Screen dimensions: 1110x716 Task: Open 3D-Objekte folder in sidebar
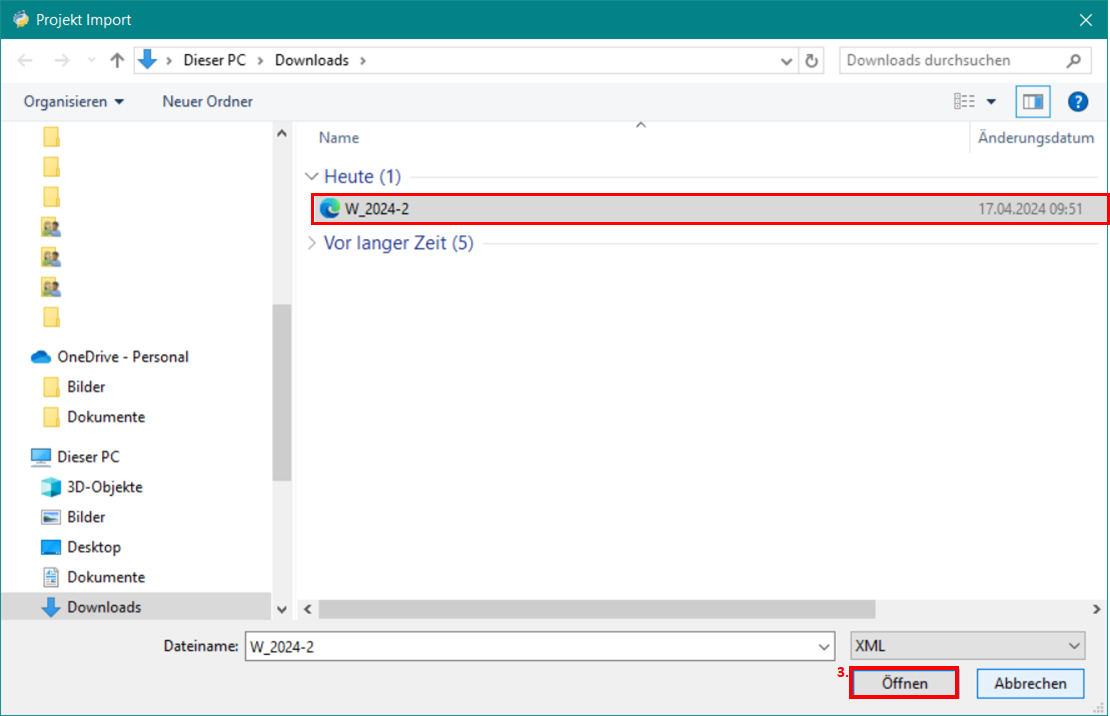(x=104, y=487)
